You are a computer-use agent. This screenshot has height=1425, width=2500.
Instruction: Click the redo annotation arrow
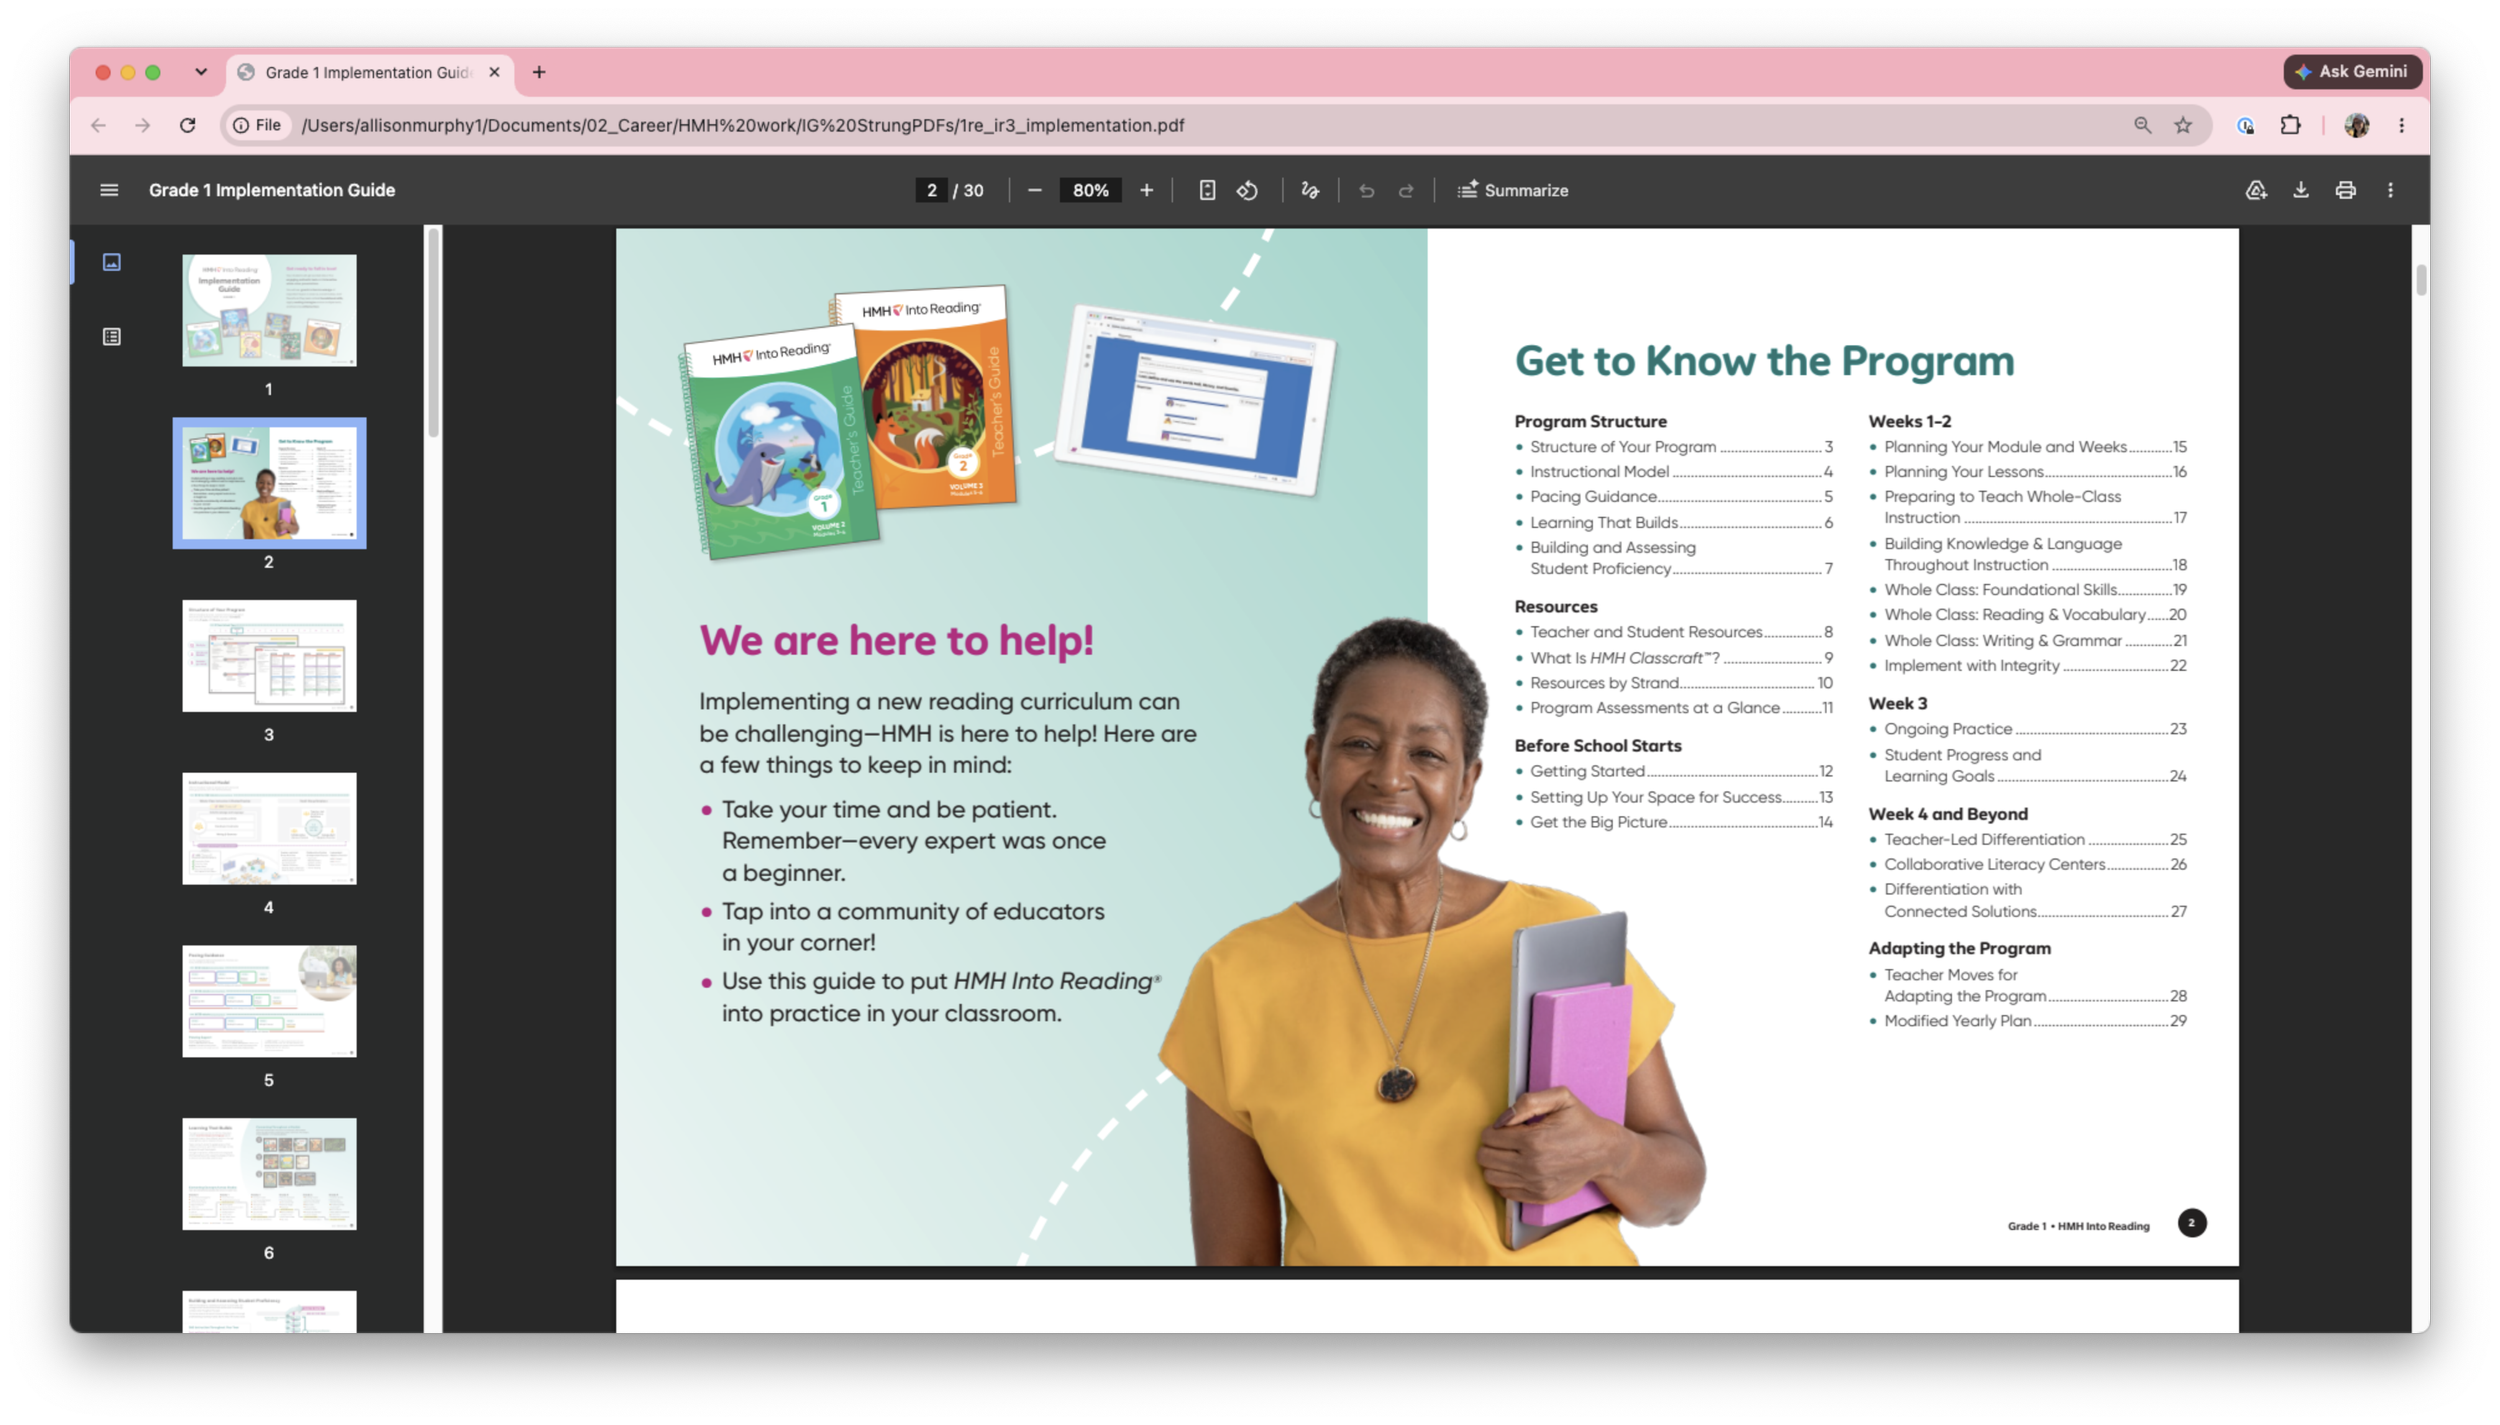[1406, 190]
